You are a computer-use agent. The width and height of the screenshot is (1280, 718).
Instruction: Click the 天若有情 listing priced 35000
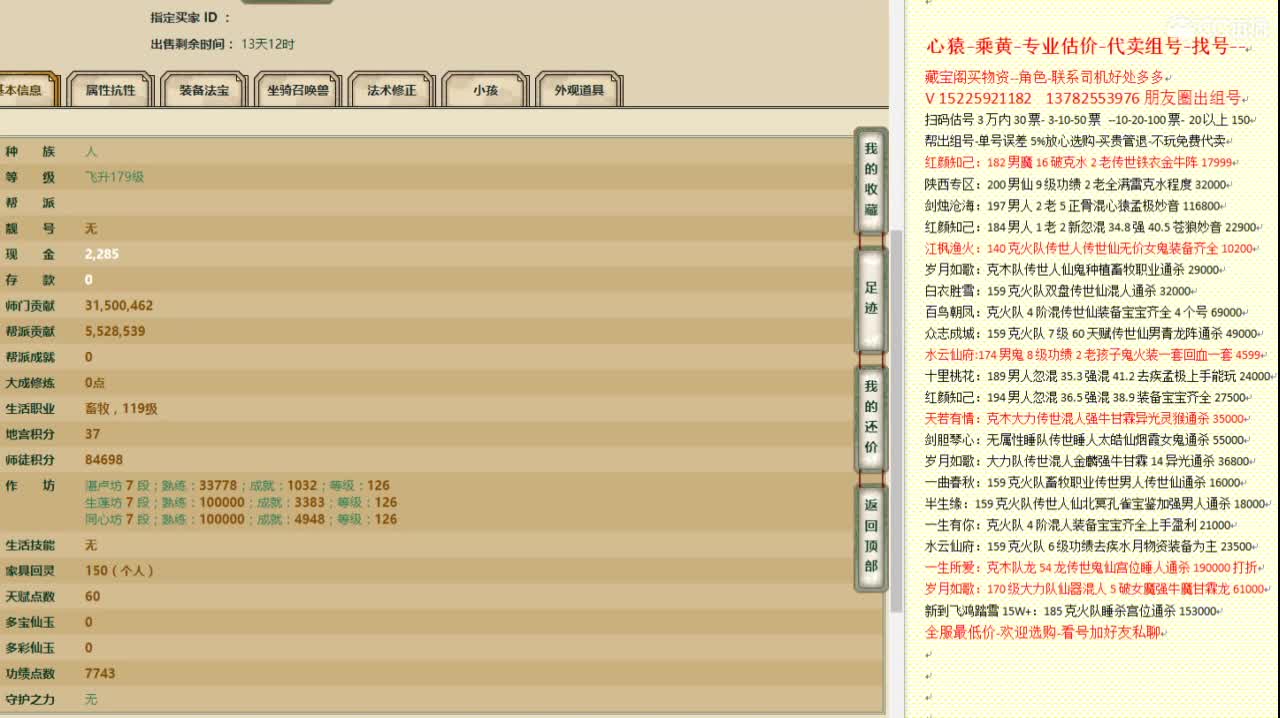click(1087, 419)
